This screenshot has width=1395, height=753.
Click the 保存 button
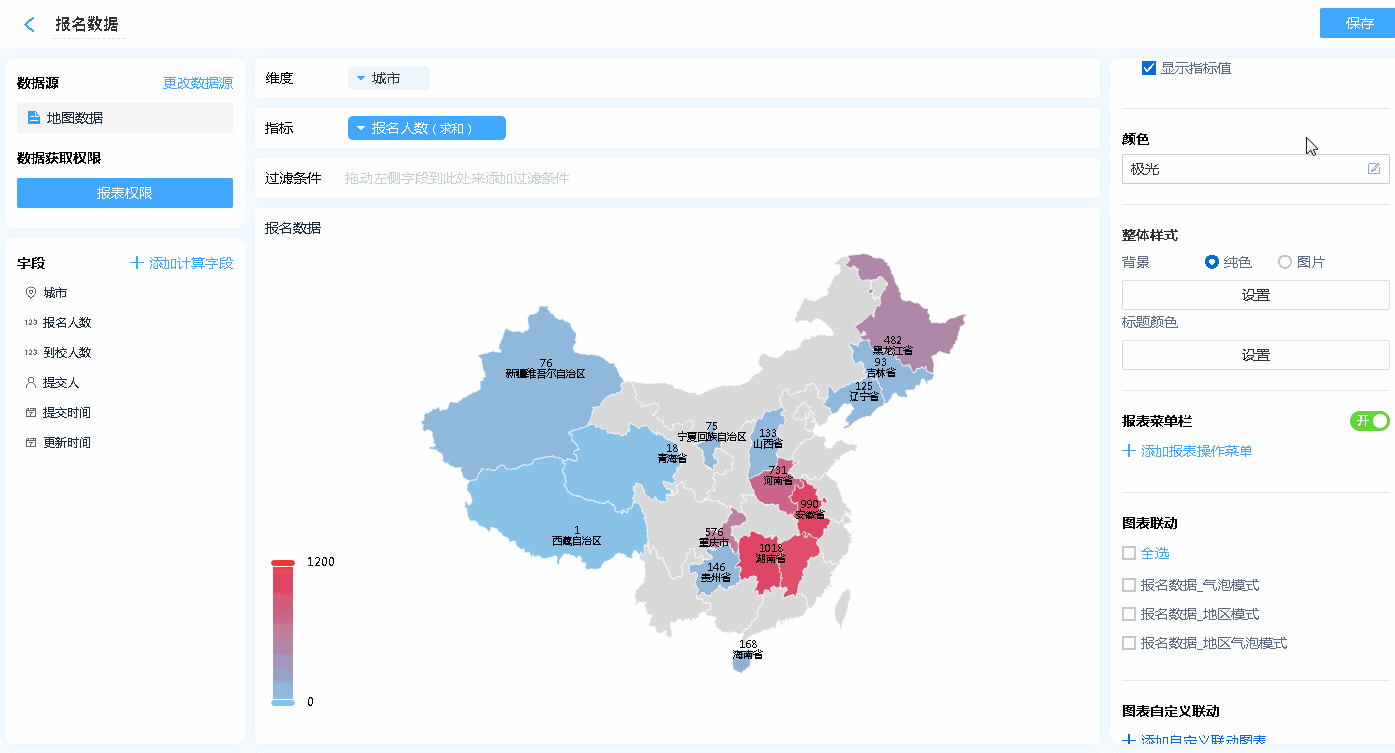coord(1359,23)
